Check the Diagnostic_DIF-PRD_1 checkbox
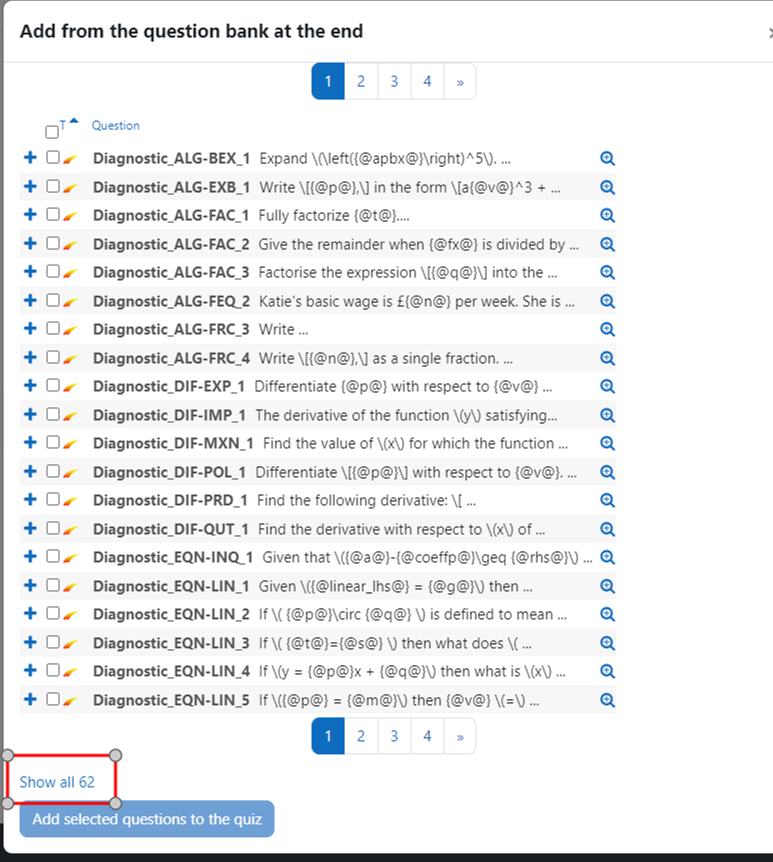Image resolution: width=773 pixels, height=862 pixels. [x=53, y=499]
